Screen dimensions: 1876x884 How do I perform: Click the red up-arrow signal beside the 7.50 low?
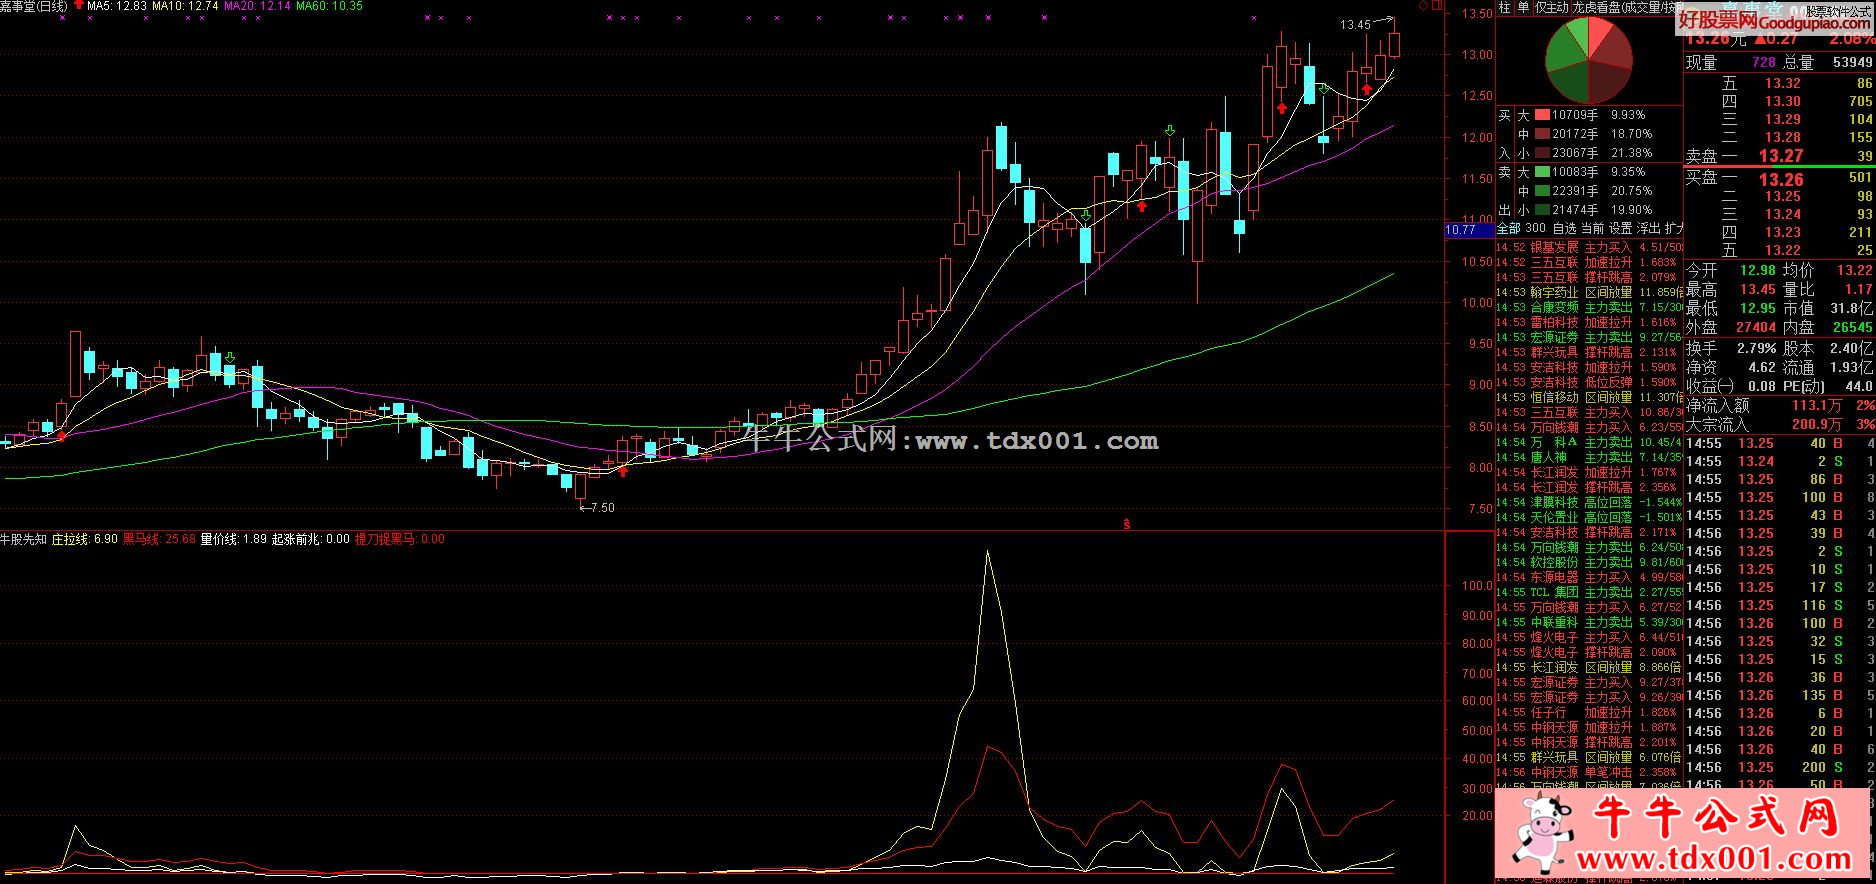[x=623, y=471]
